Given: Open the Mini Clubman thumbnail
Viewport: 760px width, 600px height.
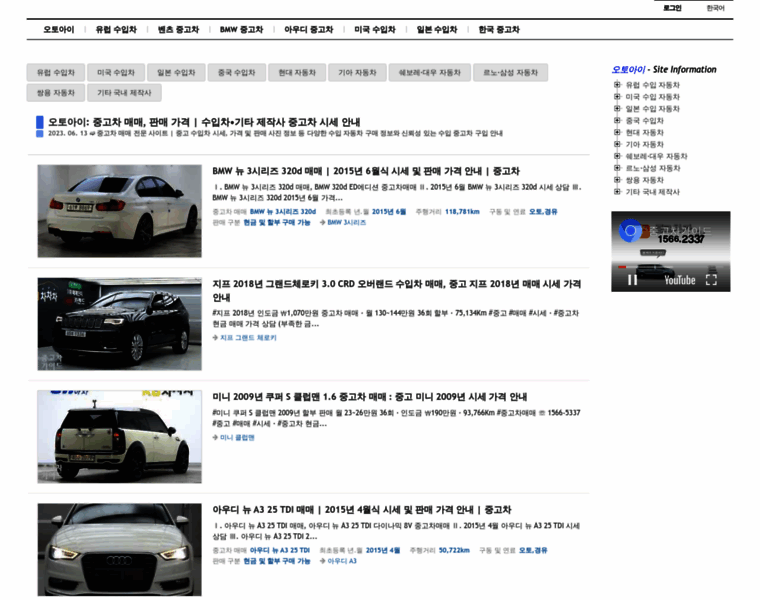Looking at the screenshot, I should pos(120,437).
